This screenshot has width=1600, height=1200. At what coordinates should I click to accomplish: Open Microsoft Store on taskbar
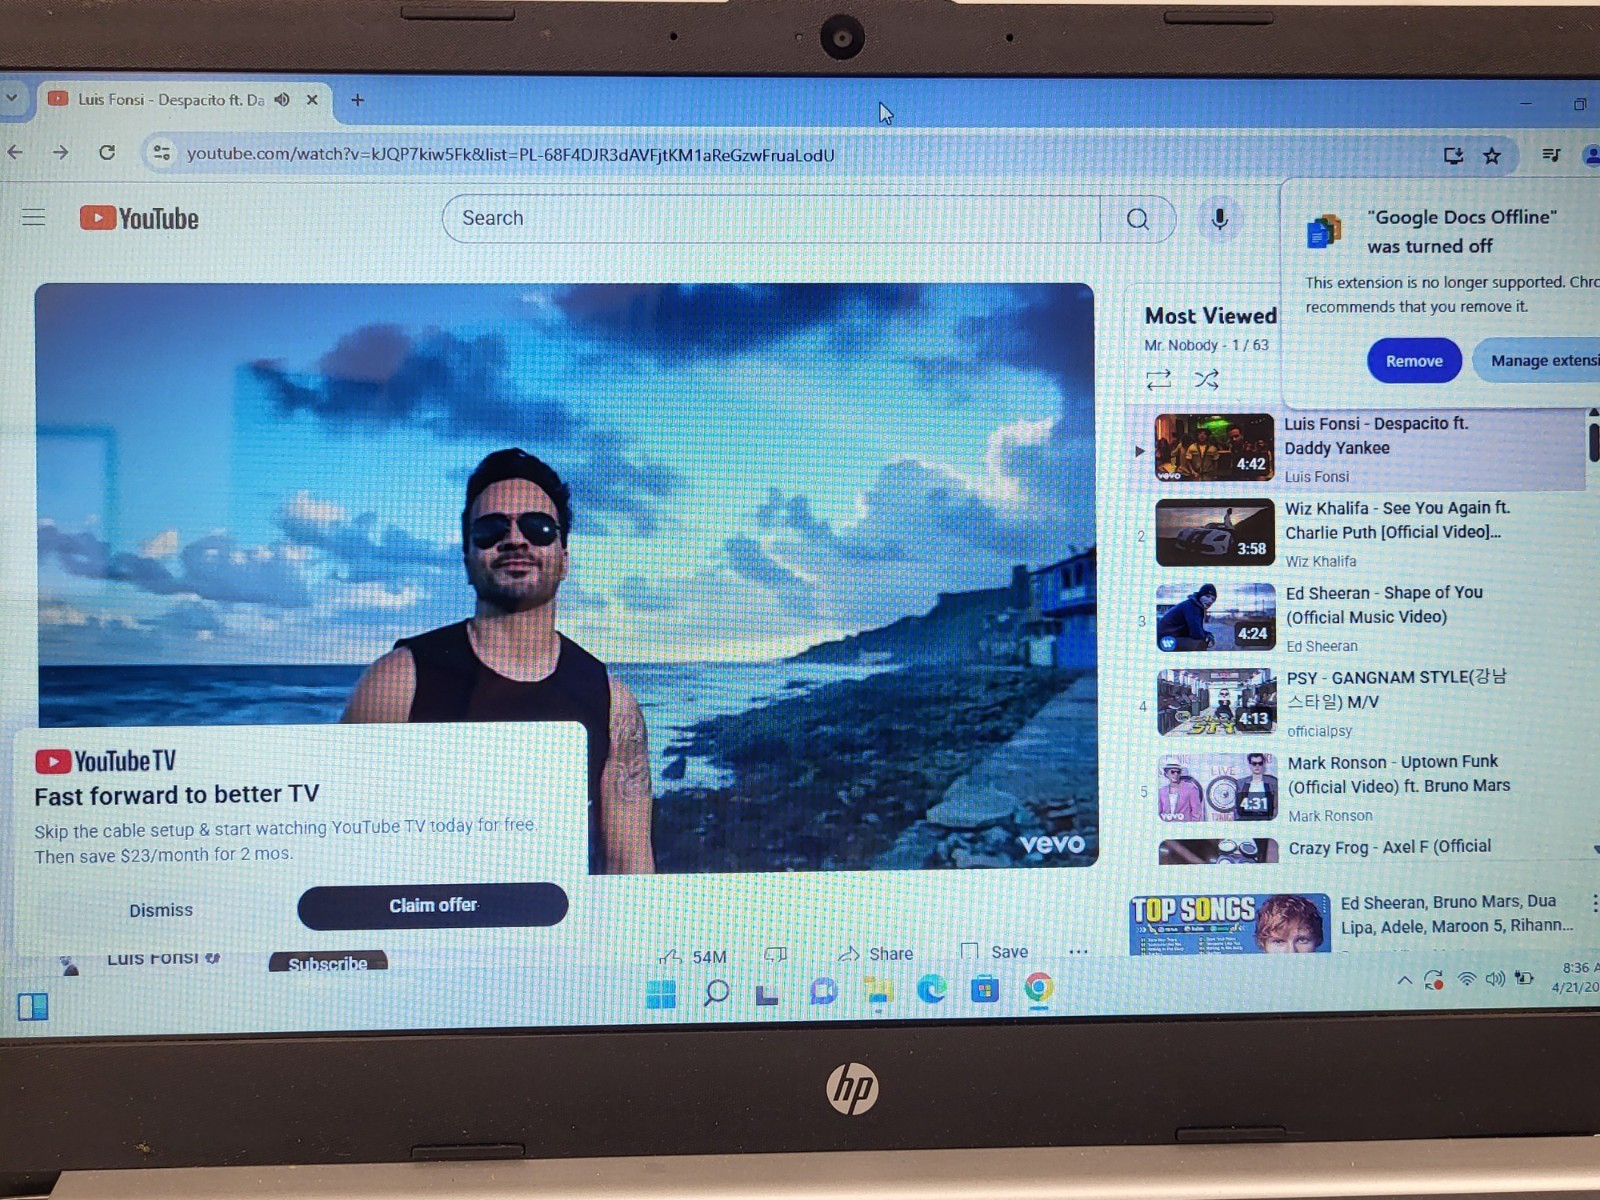pos(985,989)
